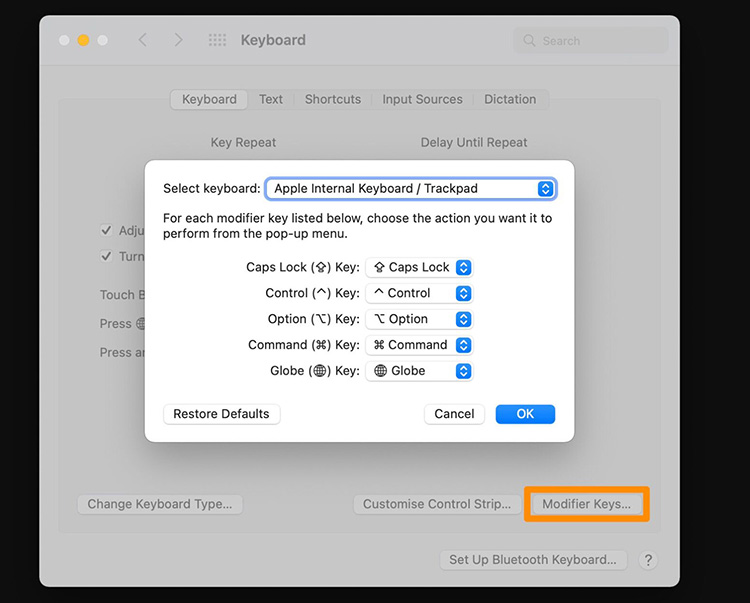Confirm the dialog with OK
The width and height of the screenshot is (750, 603).
click(525, 414)
